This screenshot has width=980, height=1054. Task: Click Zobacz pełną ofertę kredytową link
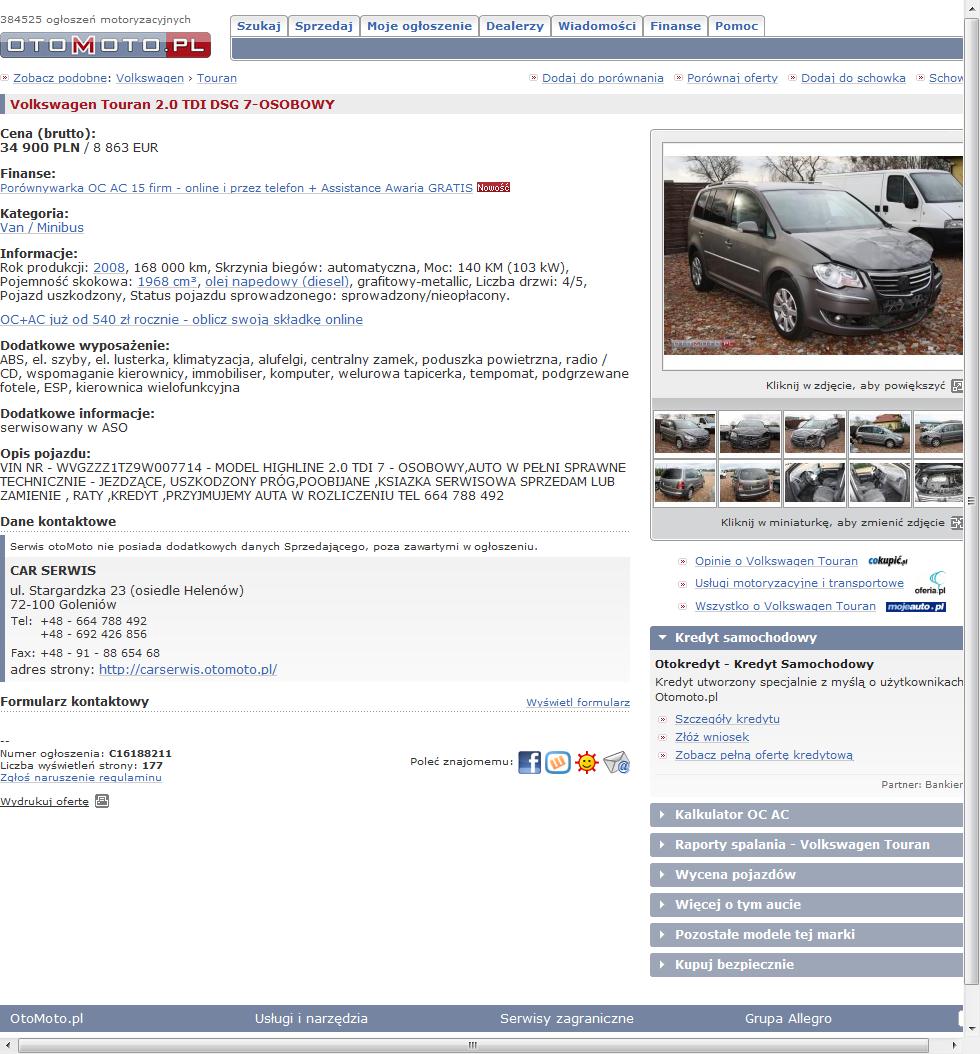coord(764,756)
